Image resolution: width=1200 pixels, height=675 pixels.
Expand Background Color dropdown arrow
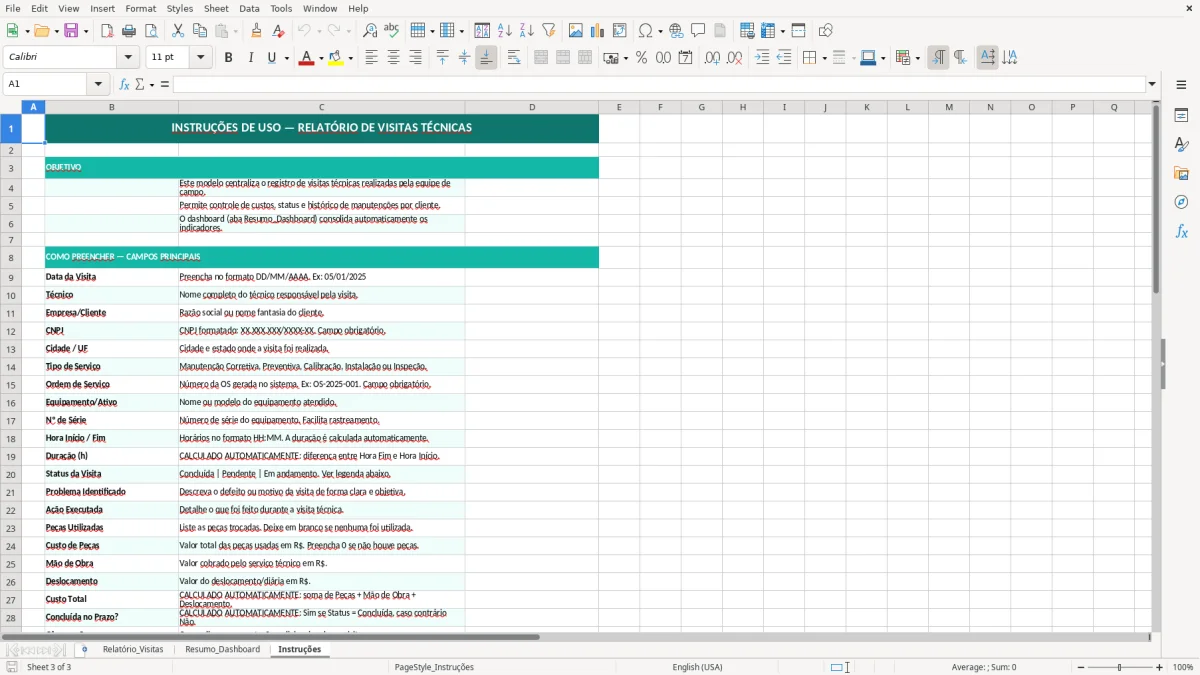pos(350,58)
